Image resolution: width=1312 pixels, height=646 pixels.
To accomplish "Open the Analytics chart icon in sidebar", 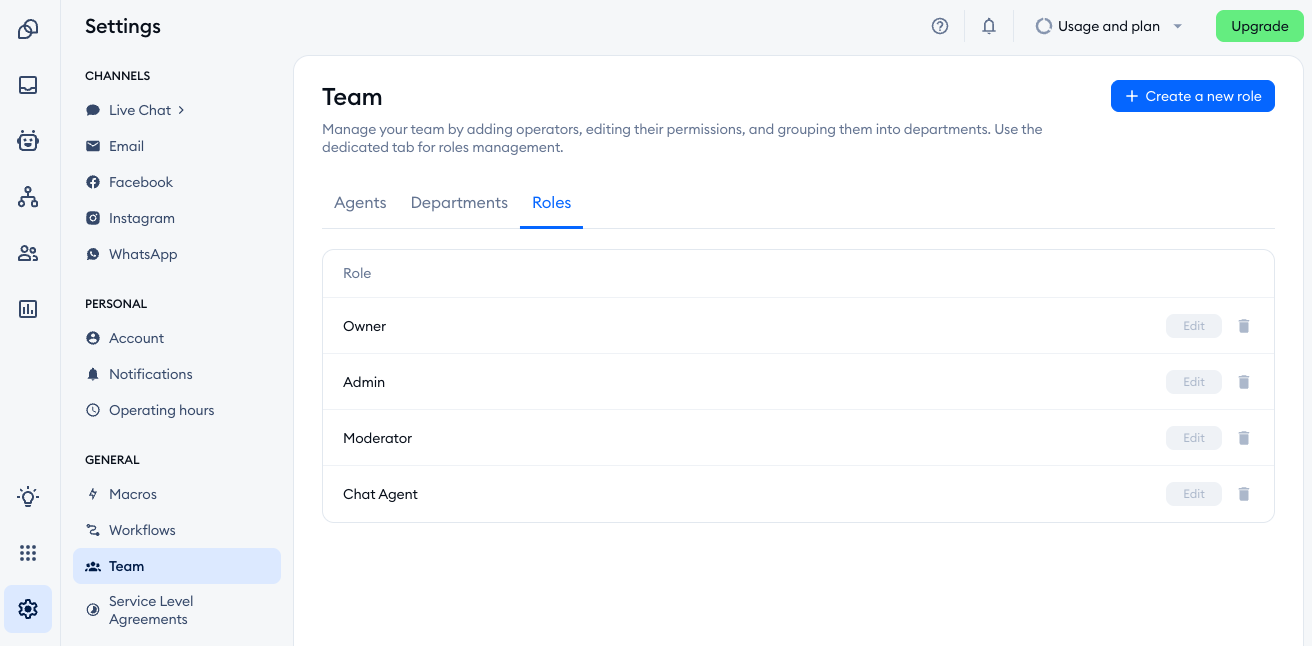I will click(28, 309).
